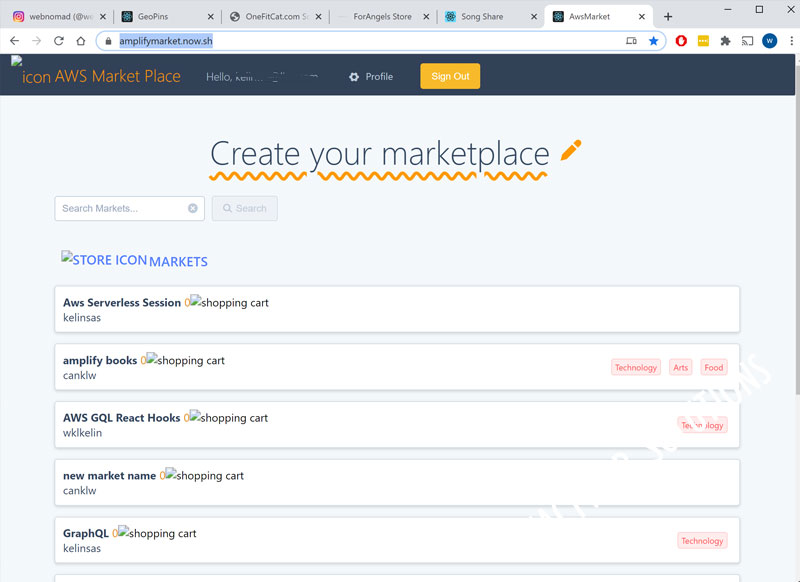The height and width of the screenshot is (582, 800).
Task: Close the GeoPins tab
Action: [x=210, y=17]
